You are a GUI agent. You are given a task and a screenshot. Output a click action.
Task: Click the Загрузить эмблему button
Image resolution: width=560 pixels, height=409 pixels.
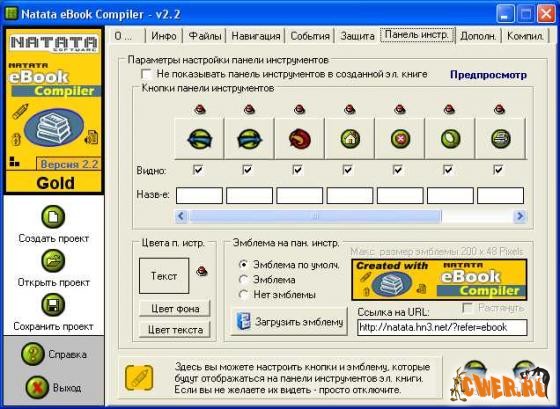pyautogui.click(x=289, y=321)
